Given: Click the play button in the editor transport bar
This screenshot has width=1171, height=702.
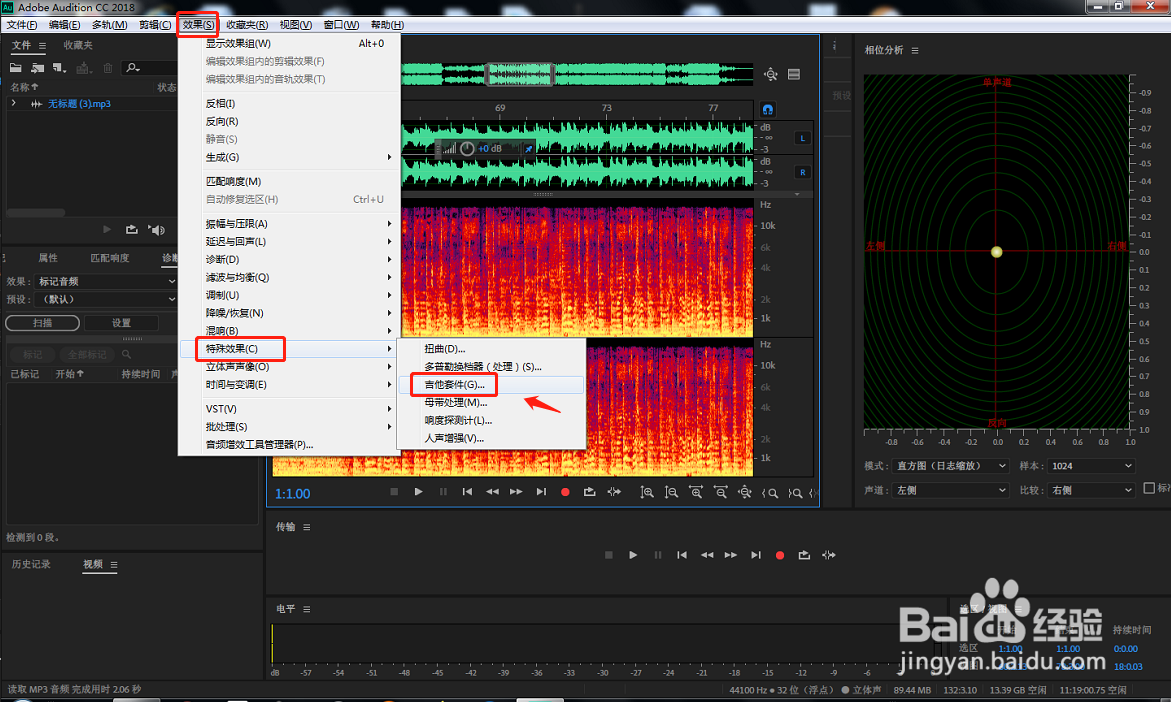Looking at the screenshot, I should (418, 492).
